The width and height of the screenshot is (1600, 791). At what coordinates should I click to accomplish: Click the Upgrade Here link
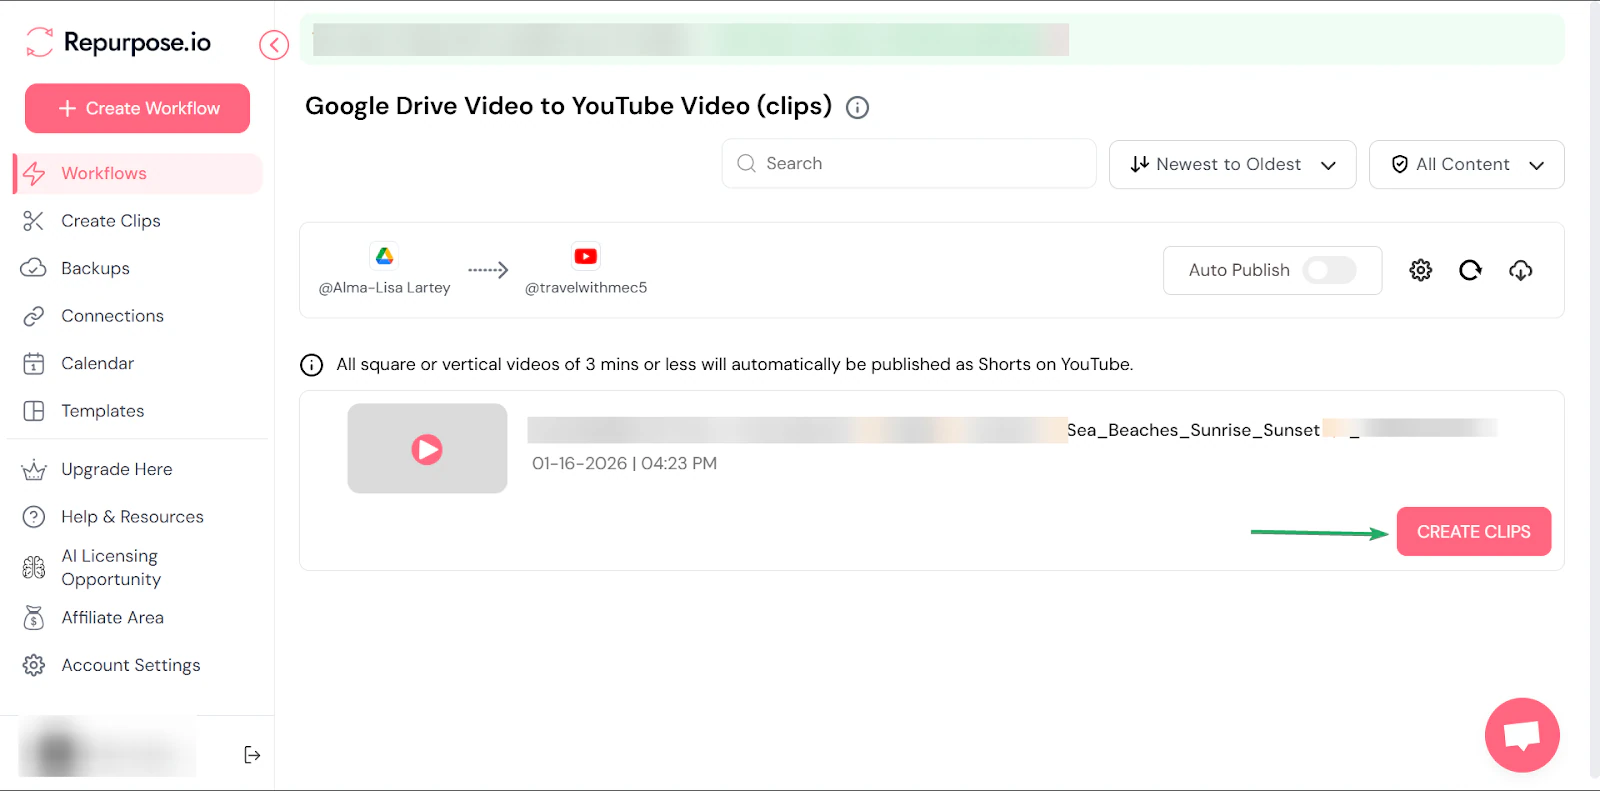[116, 469]
